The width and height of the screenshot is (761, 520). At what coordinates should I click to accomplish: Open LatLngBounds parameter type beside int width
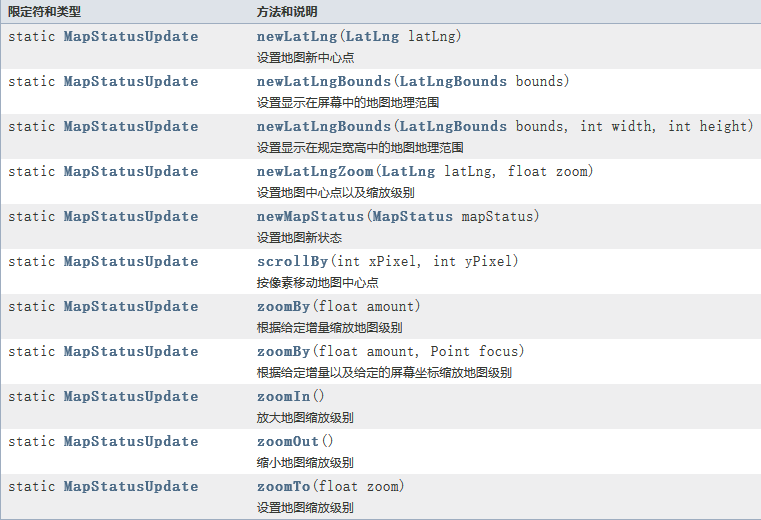point(453,127)
